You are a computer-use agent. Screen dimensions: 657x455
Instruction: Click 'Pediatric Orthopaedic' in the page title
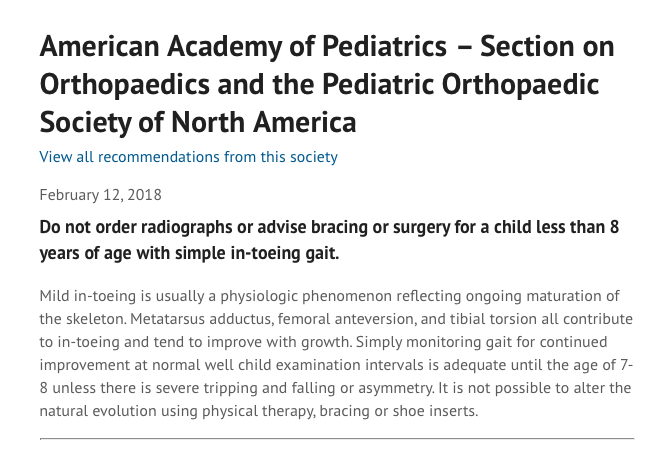(460, 84)
